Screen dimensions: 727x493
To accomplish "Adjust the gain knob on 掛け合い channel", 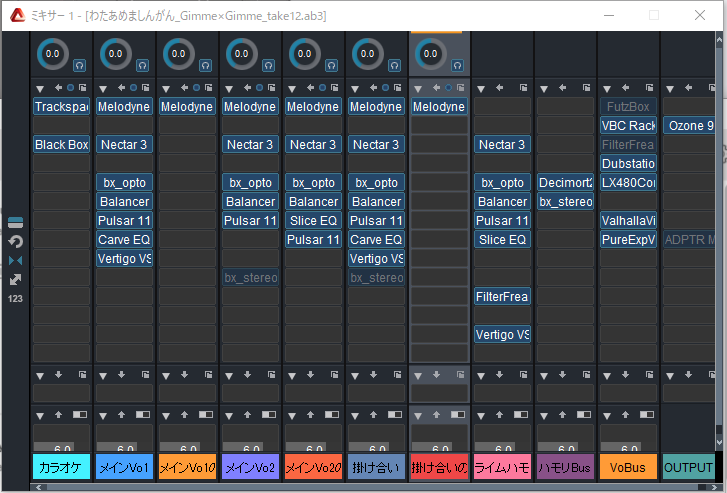I will pyautogui.click(x=368, y=54).
